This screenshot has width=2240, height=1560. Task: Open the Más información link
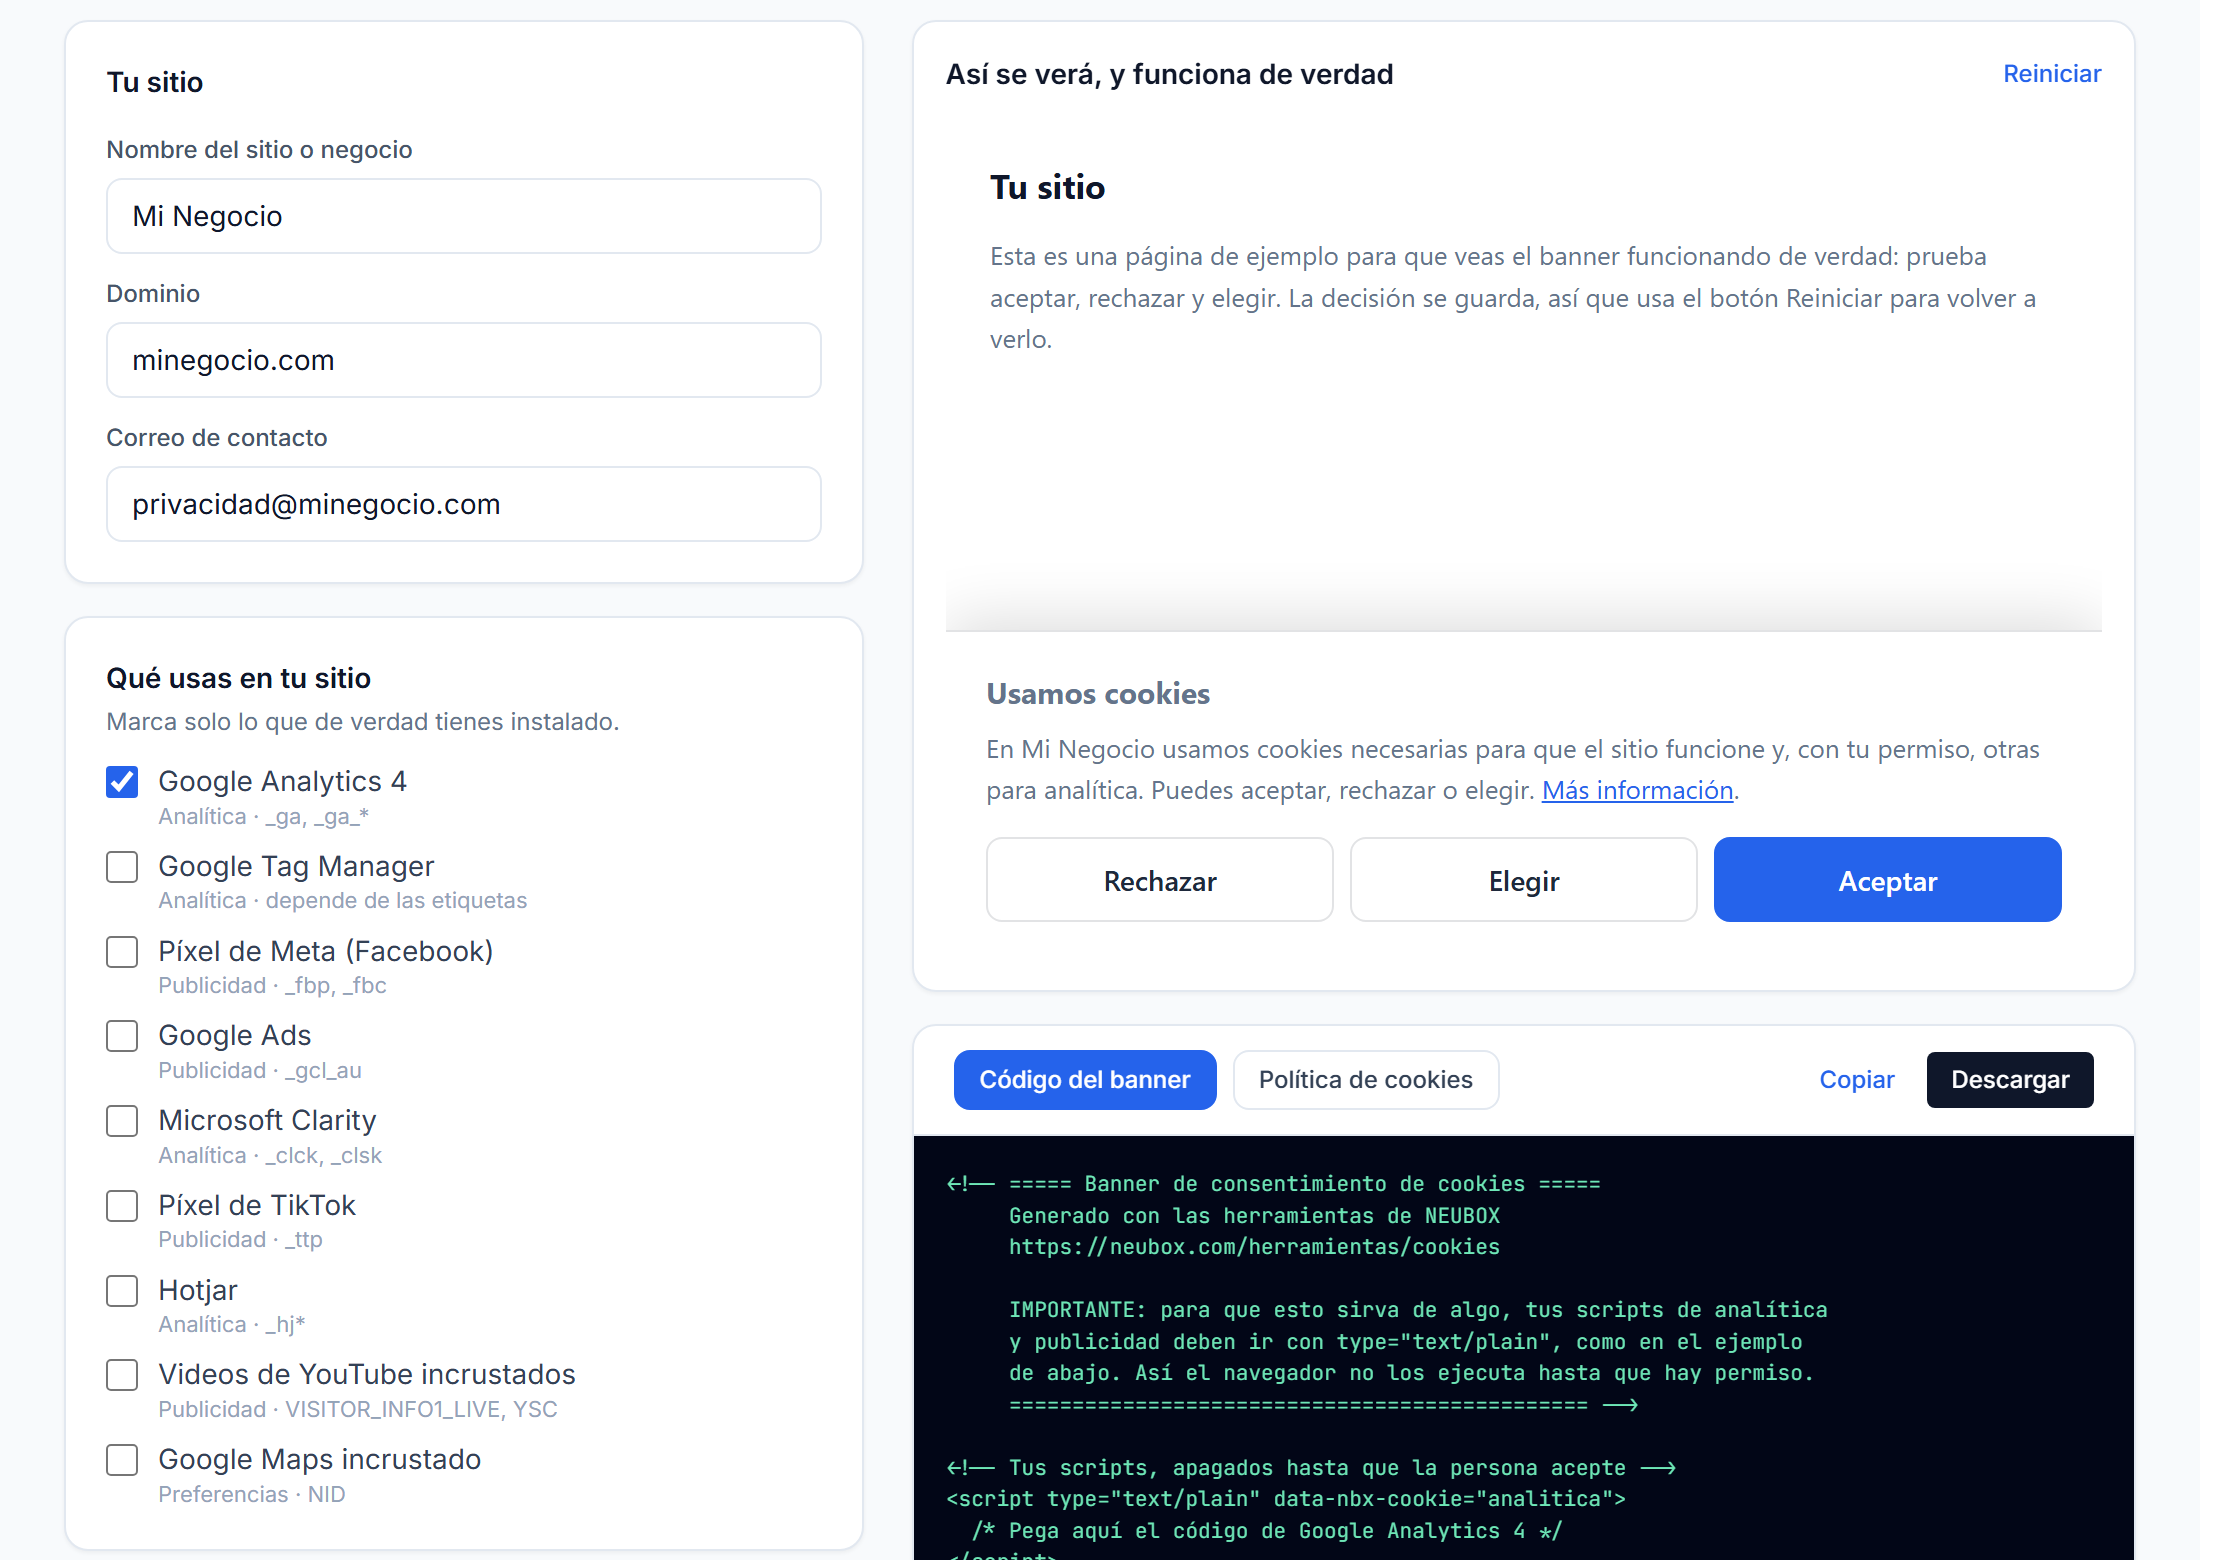1637,791
